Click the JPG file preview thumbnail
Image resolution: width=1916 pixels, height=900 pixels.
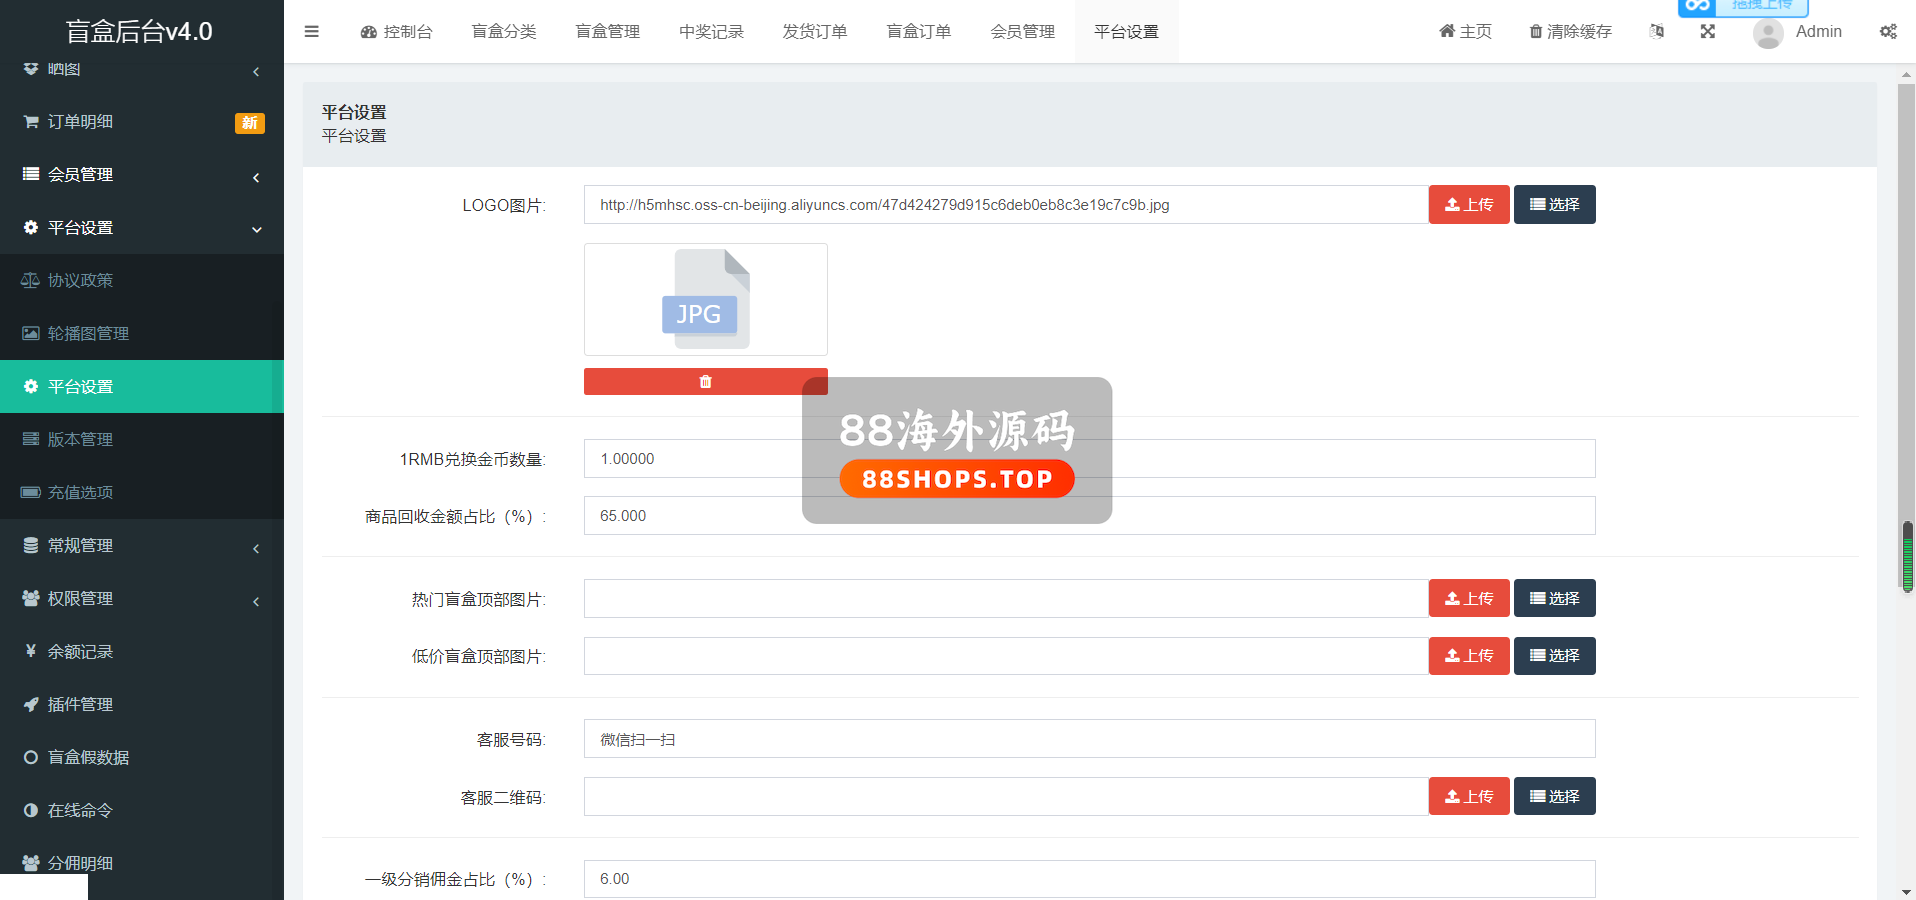tap(705, 300)
